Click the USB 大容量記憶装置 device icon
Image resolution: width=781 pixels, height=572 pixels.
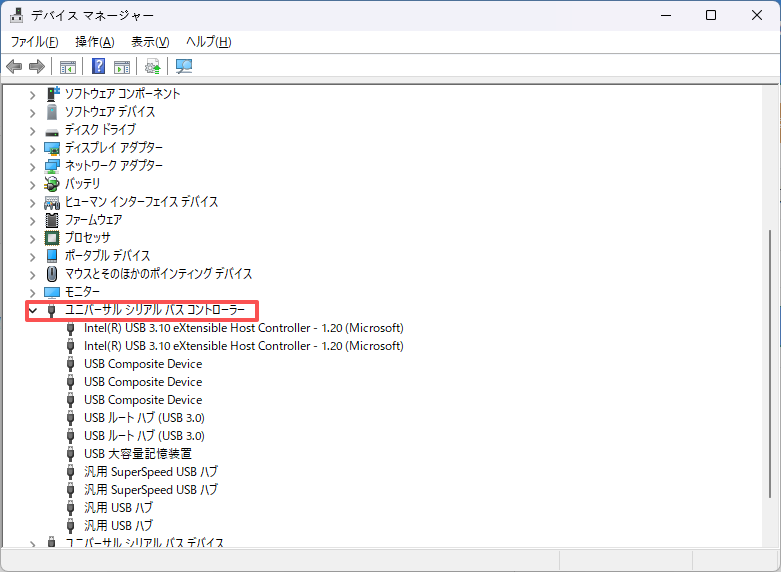[71, 454]
